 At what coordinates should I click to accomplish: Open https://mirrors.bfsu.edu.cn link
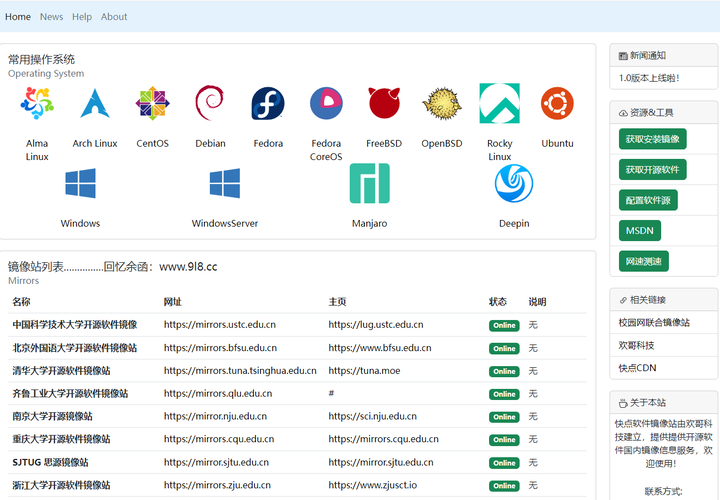click(x=220, y=348)
